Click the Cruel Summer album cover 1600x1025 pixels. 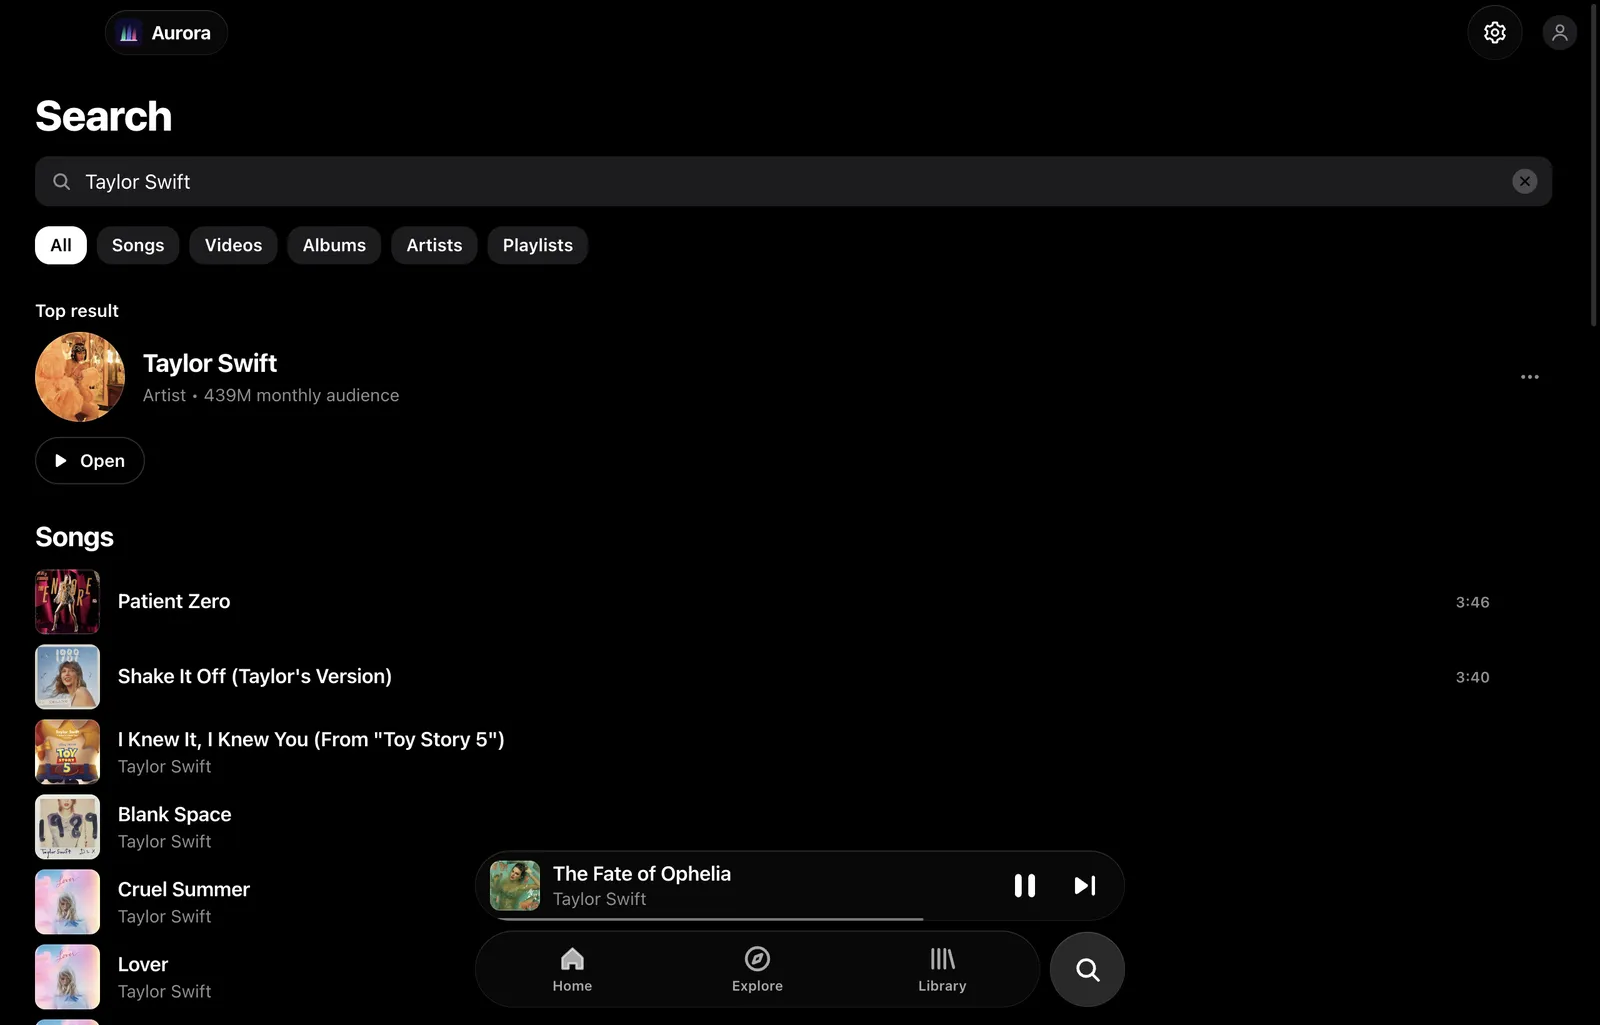pos(68,902)
